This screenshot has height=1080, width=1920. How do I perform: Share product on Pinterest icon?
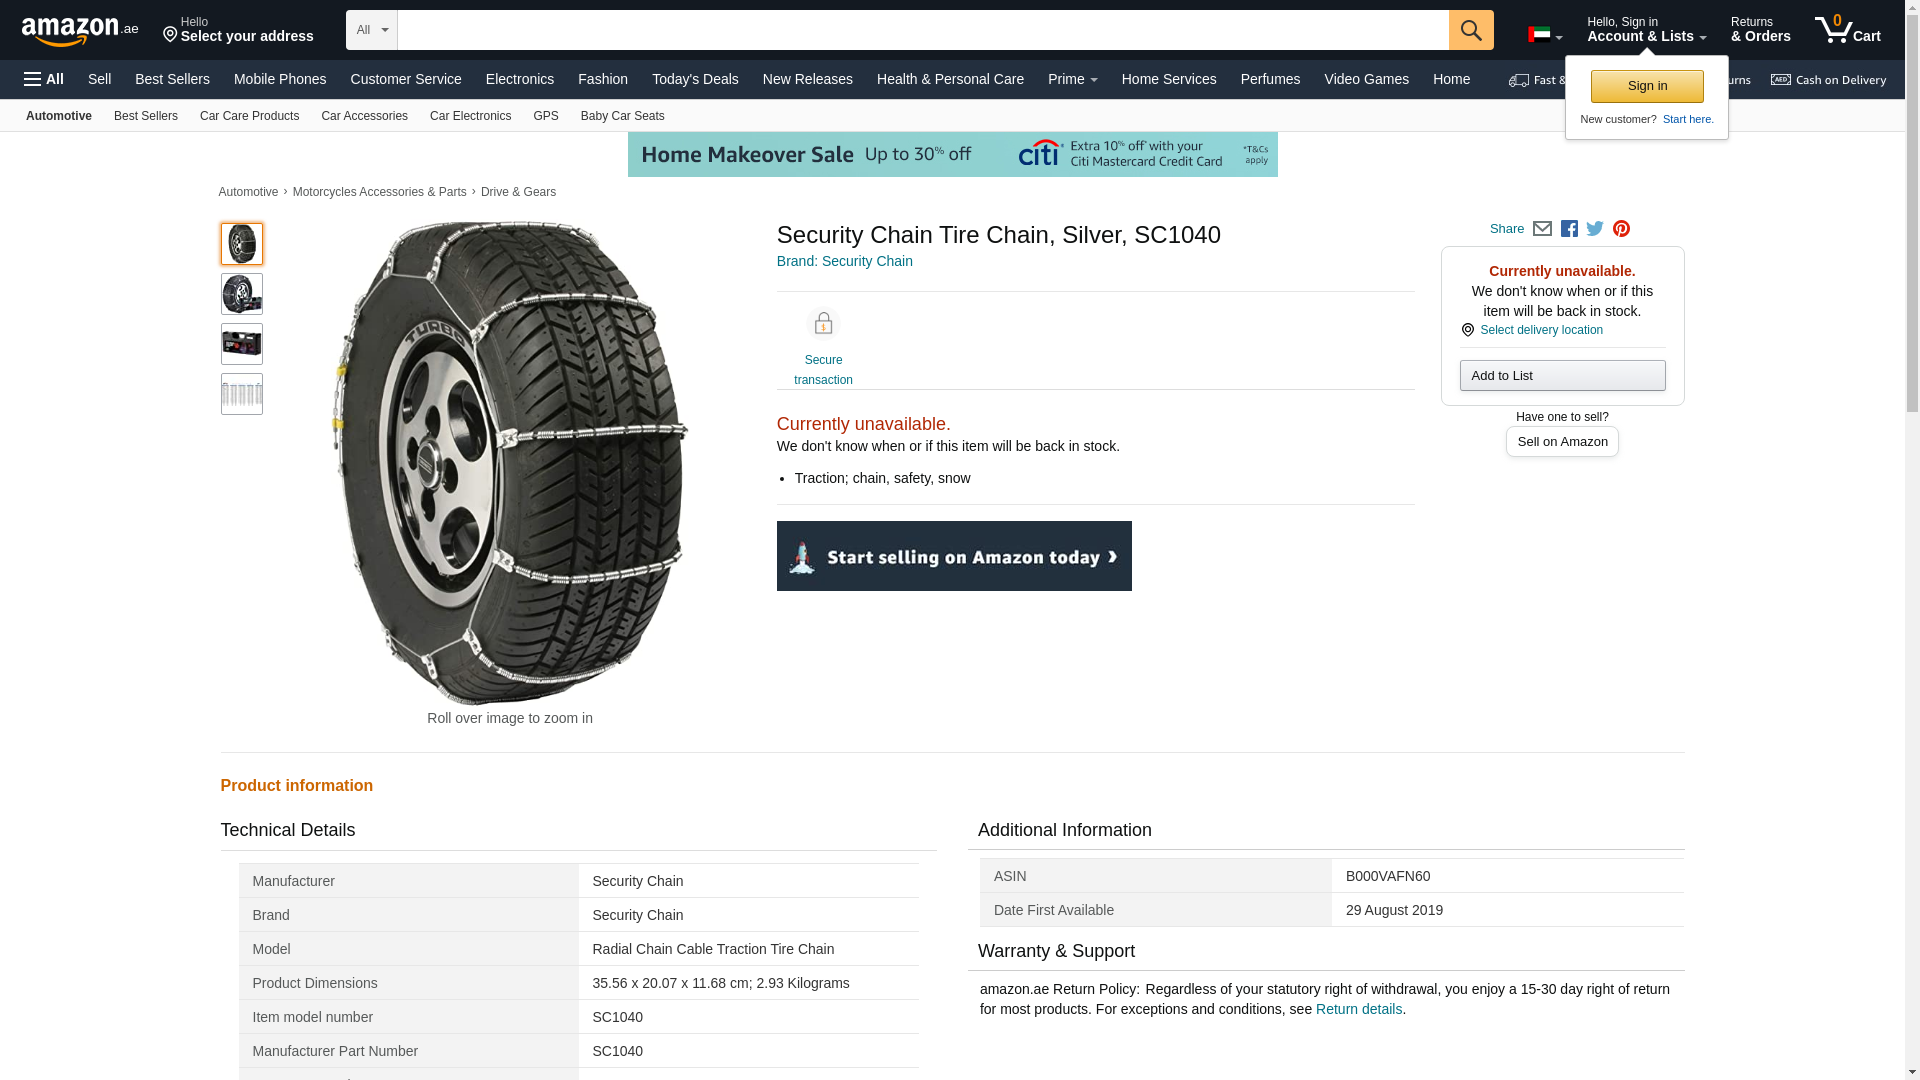point(1621,229)
